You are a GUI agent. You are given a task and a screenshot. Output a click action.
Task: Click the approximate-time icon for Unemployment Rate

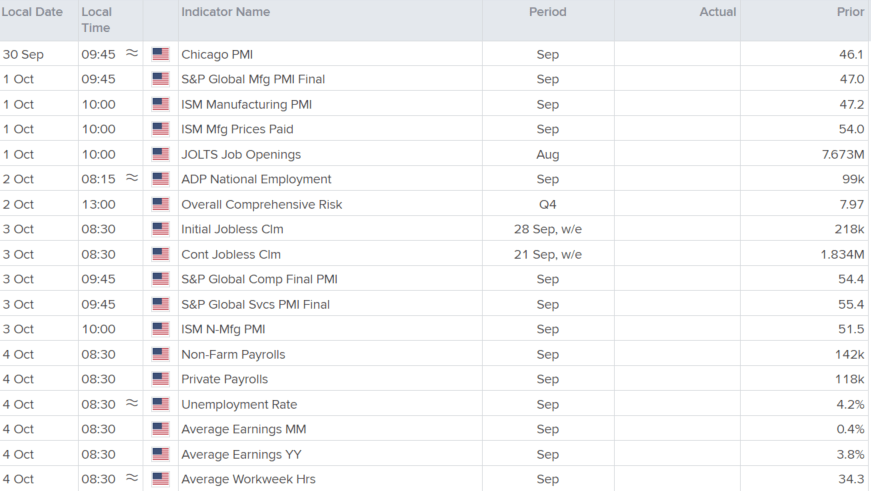pos(132,403)
